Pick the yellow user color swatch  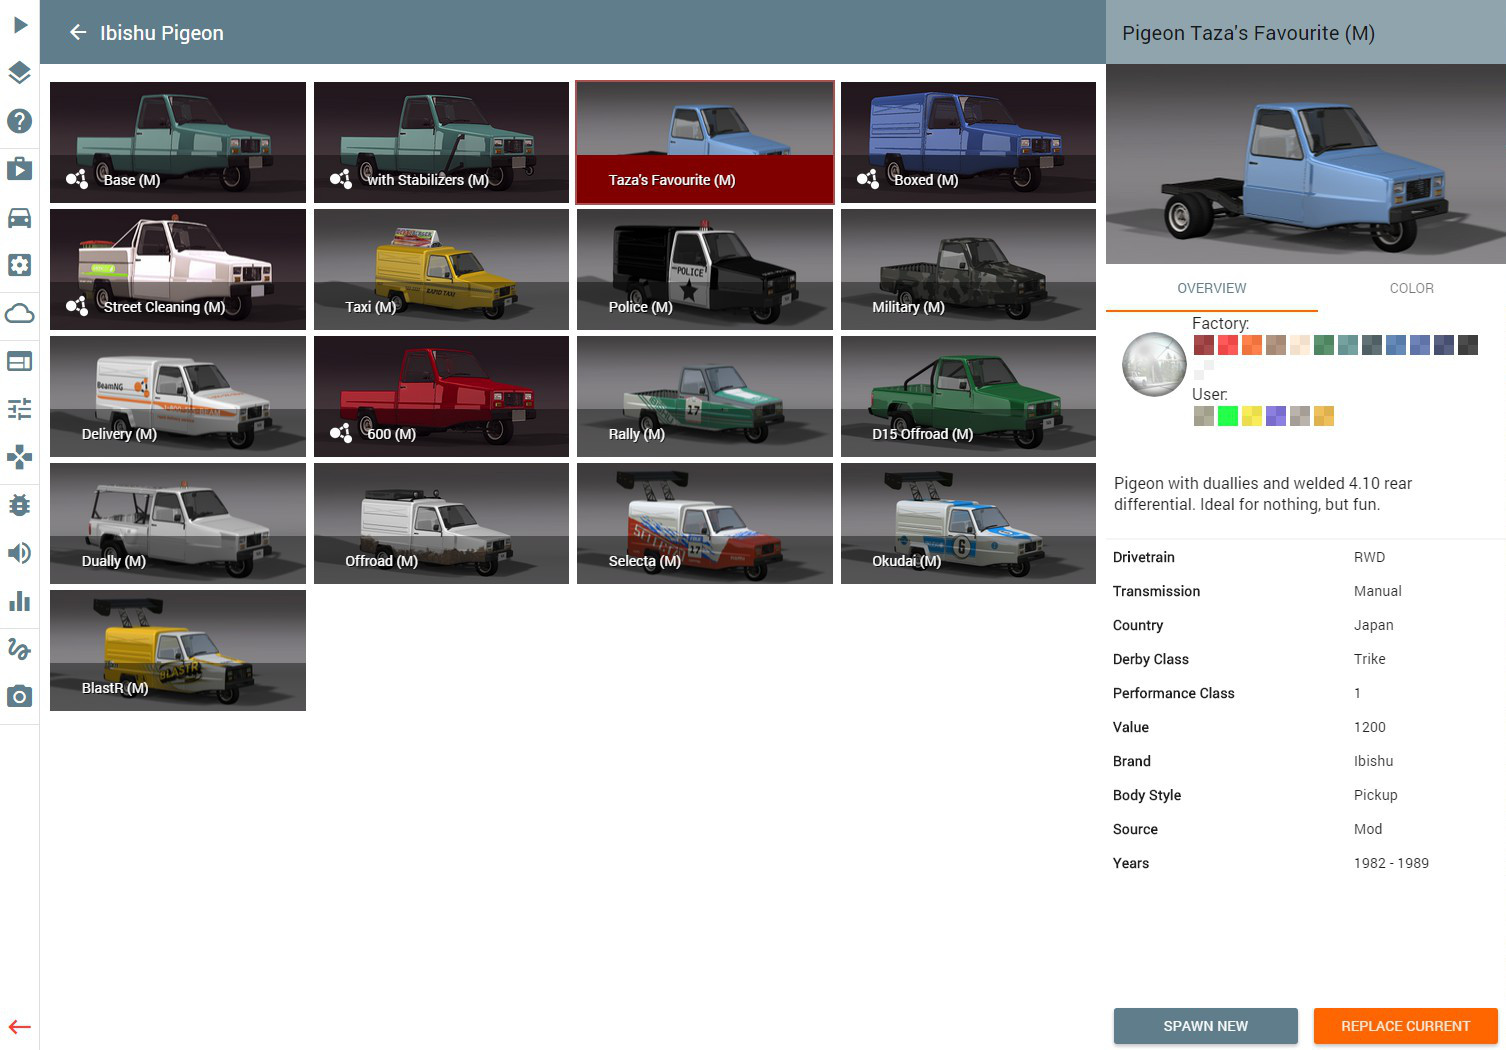pos(1252,416)
